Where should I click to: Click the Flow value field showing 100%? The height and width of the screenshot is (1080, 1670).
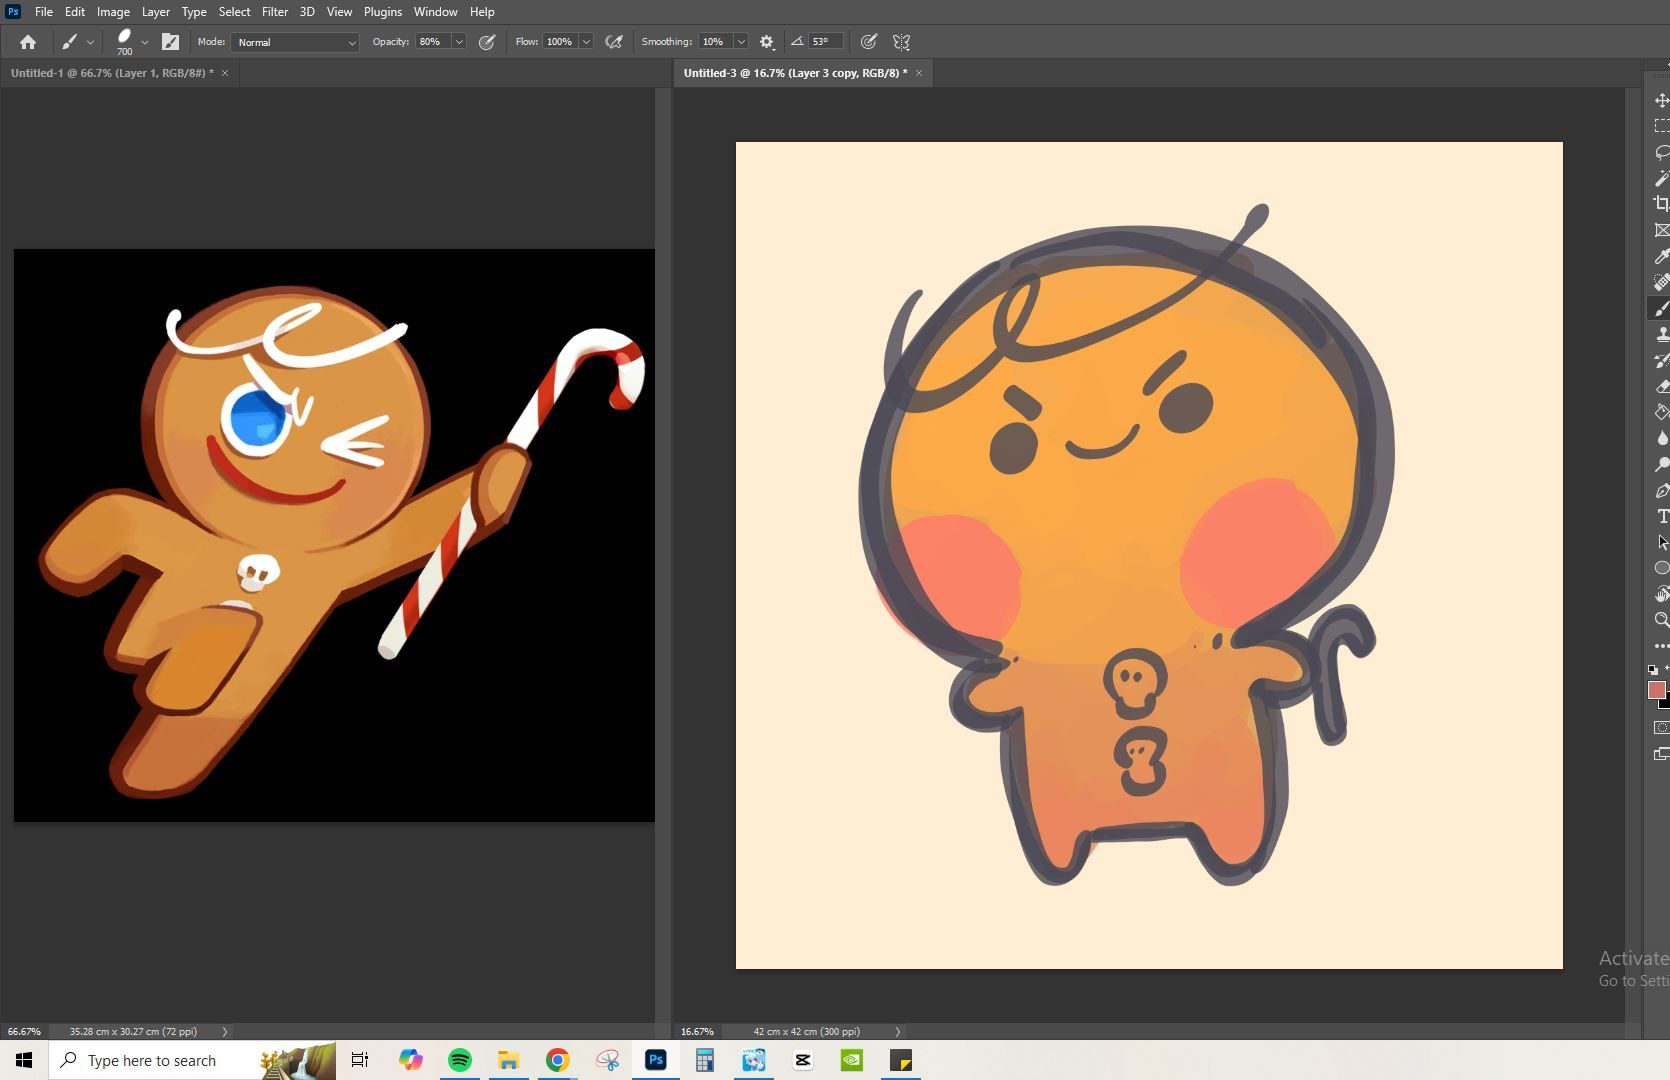[x=560, y=42]
